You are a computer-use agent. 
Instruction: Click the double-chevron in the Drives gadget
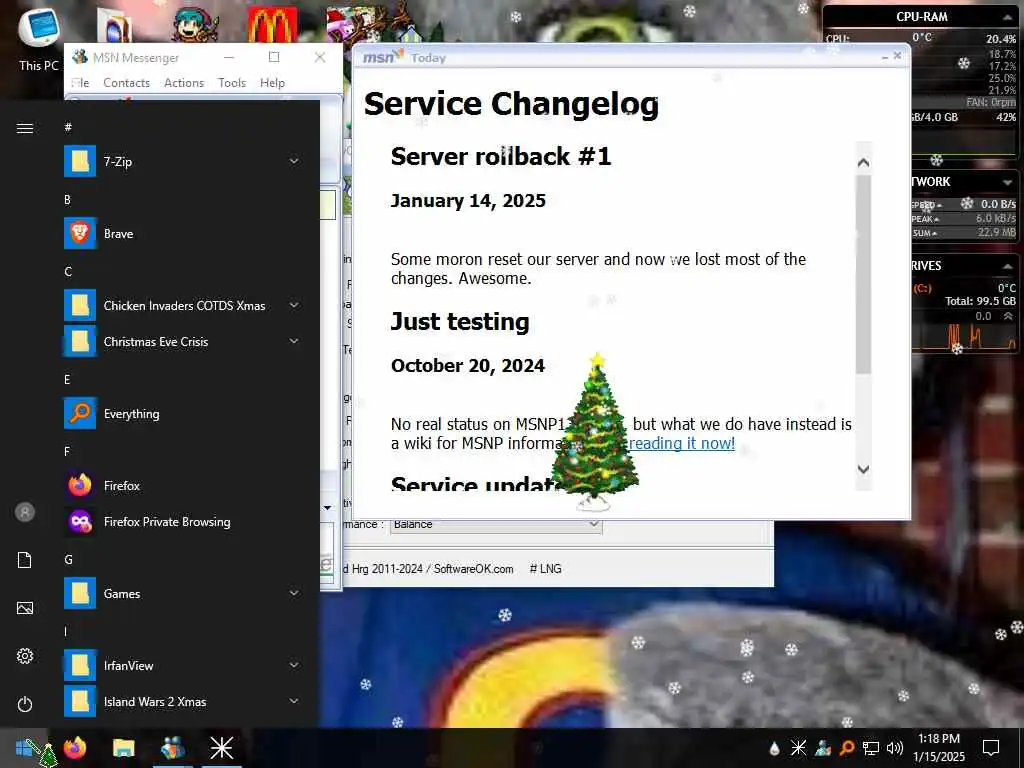pyautogui.click(x=1008, y=316)
